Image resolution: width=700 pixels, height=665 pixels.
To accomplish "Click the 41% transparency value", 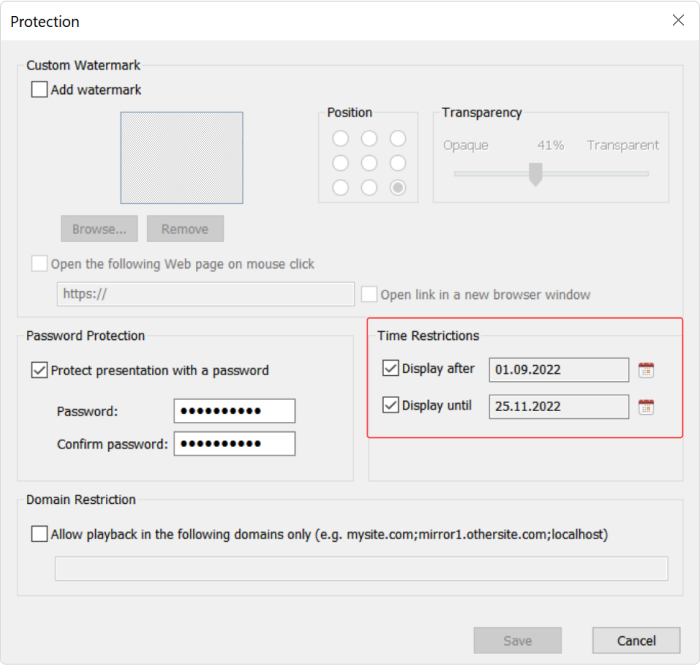I will tap(550, 145).
